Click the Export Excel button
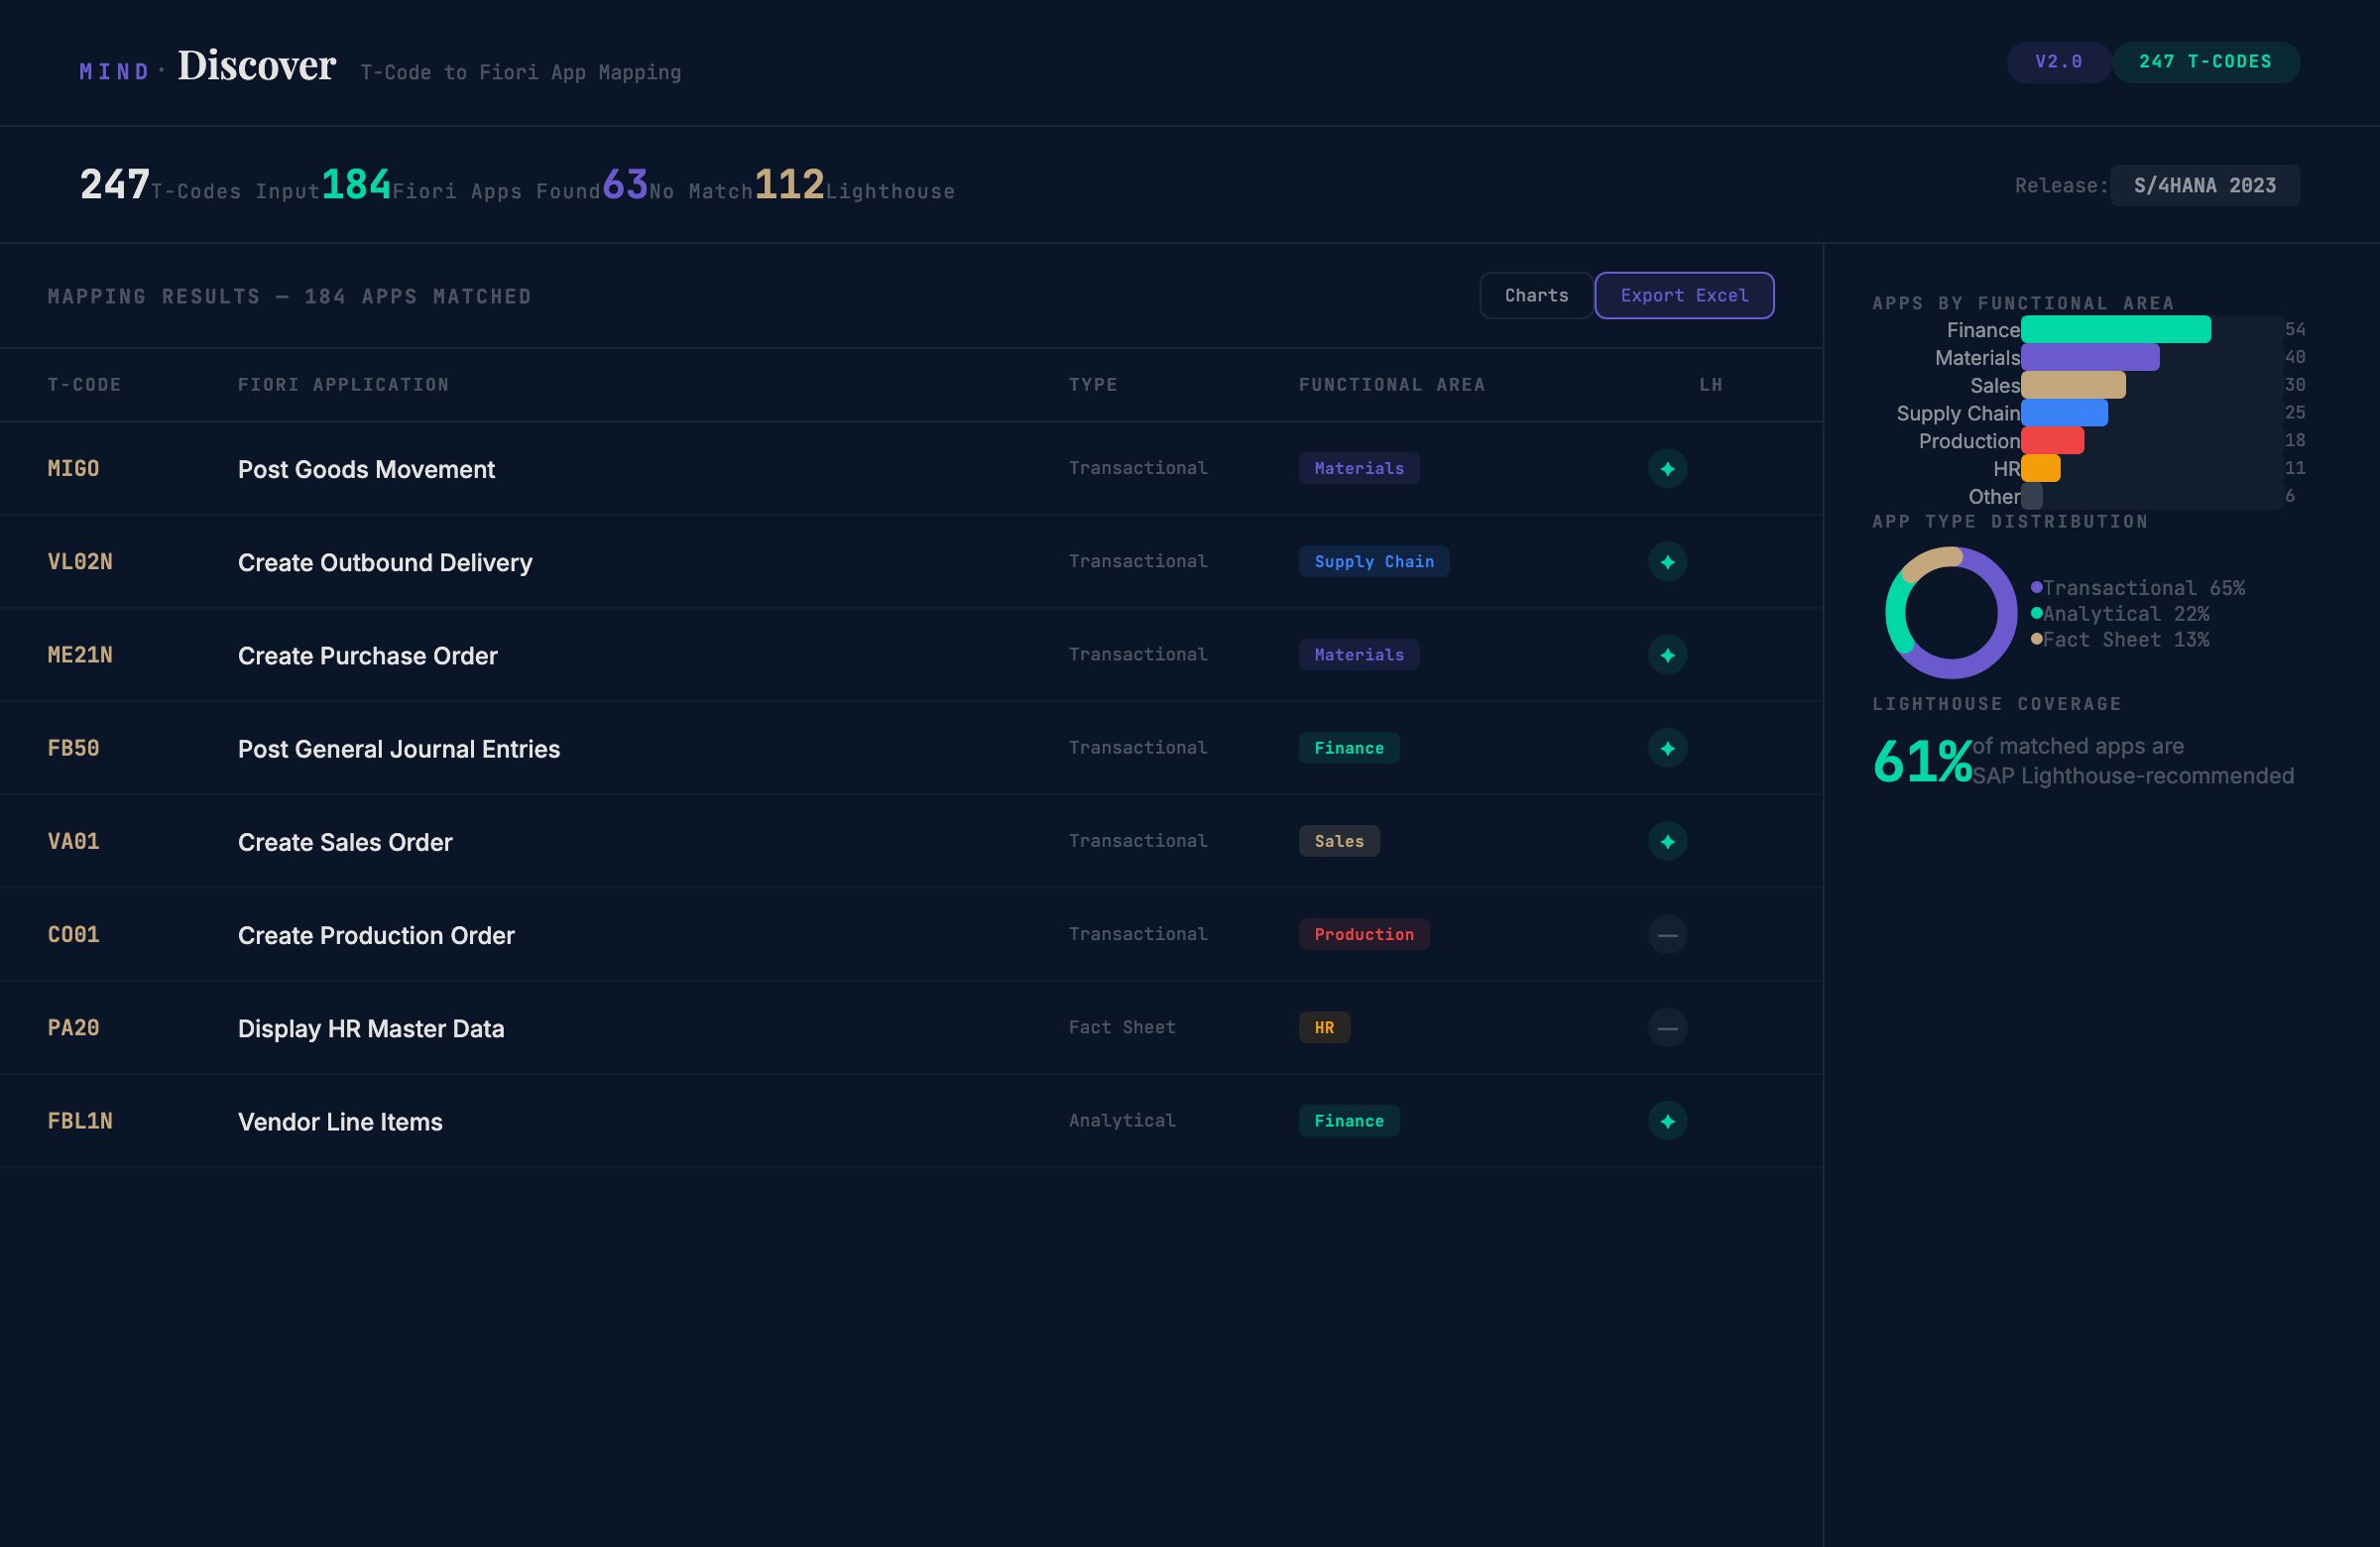This screenshot has width=2380, height=1547. (1684, 295)
